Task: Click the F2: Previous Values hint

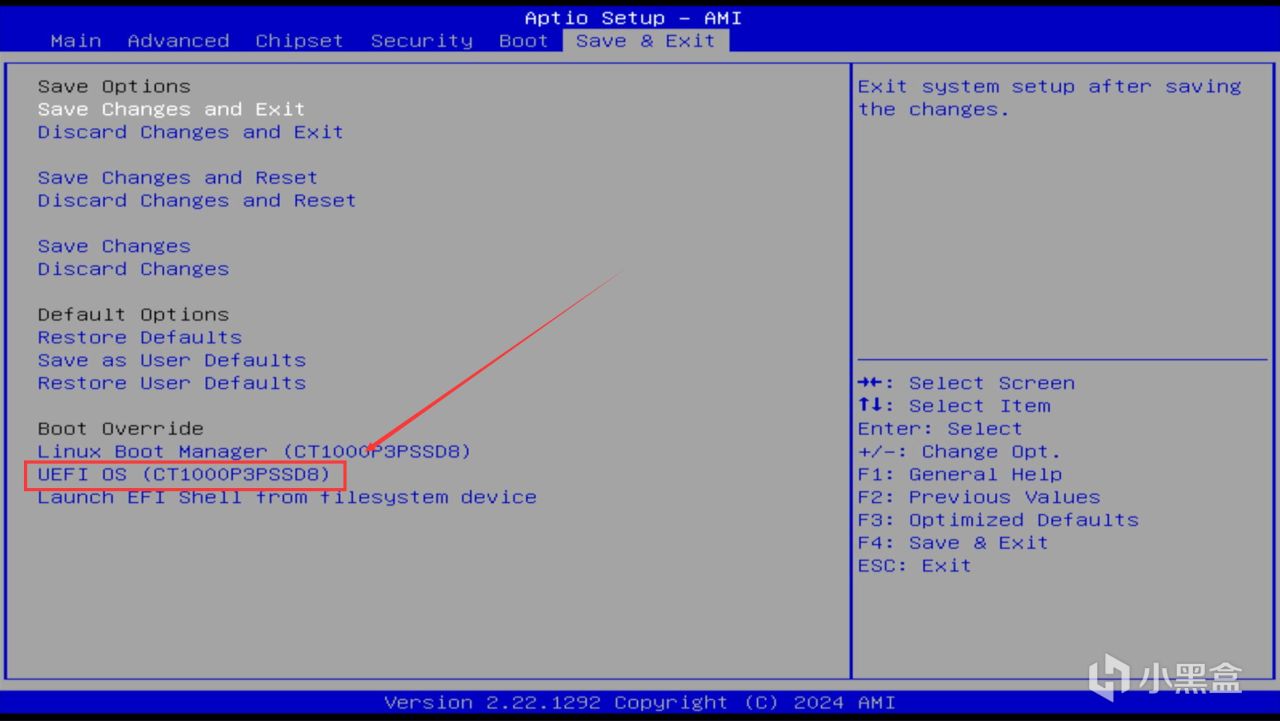Action: (978, 498)
